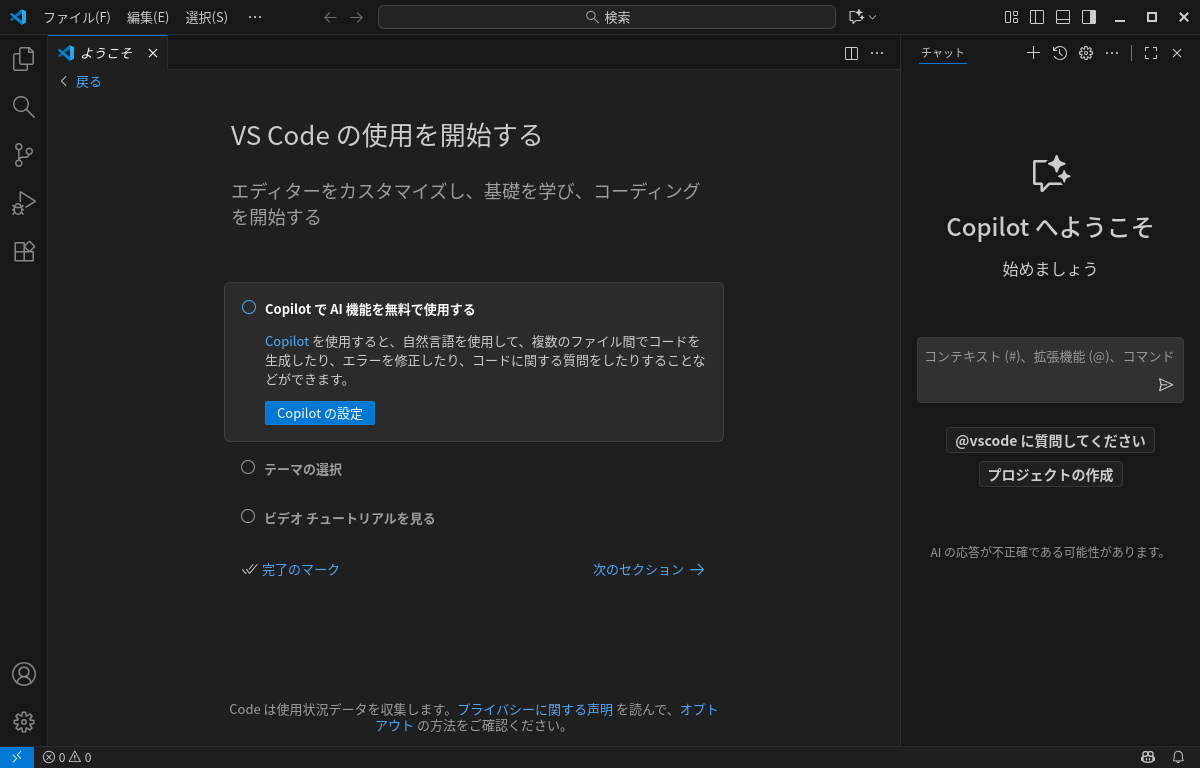Open the Run and Debug view
This screenshot has width=1200, height=768.
(24, 203)
